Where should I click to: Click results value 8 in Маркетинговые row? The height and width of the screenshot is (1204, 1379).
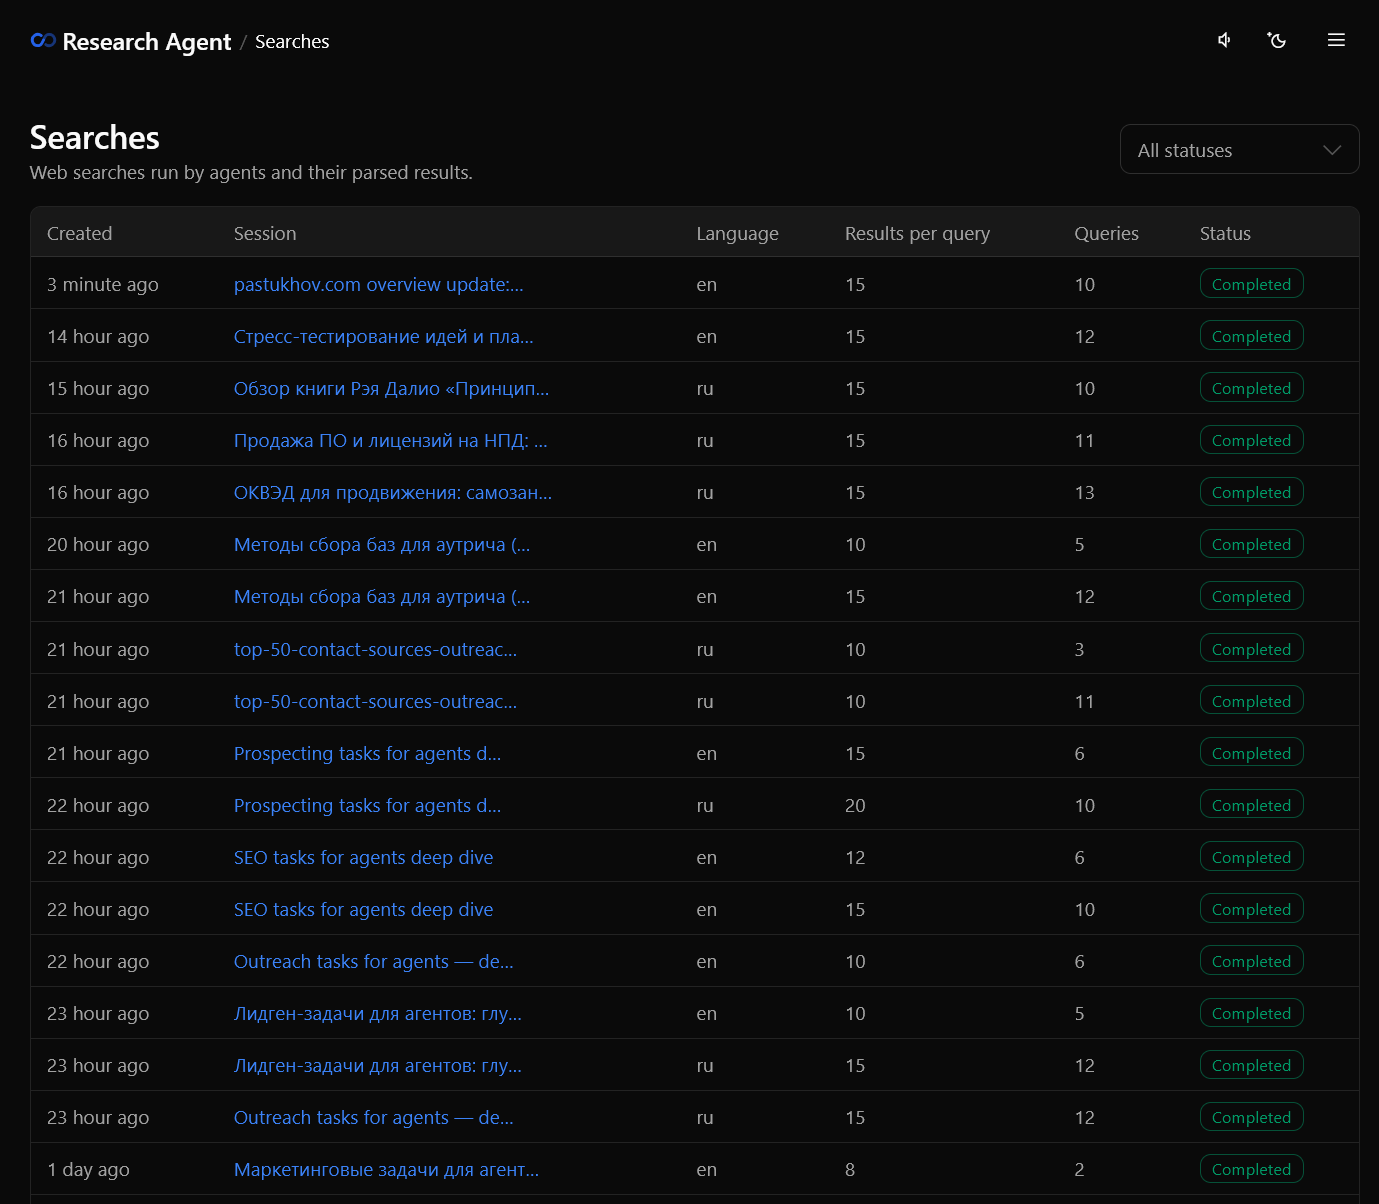(x=850, y=1170)
